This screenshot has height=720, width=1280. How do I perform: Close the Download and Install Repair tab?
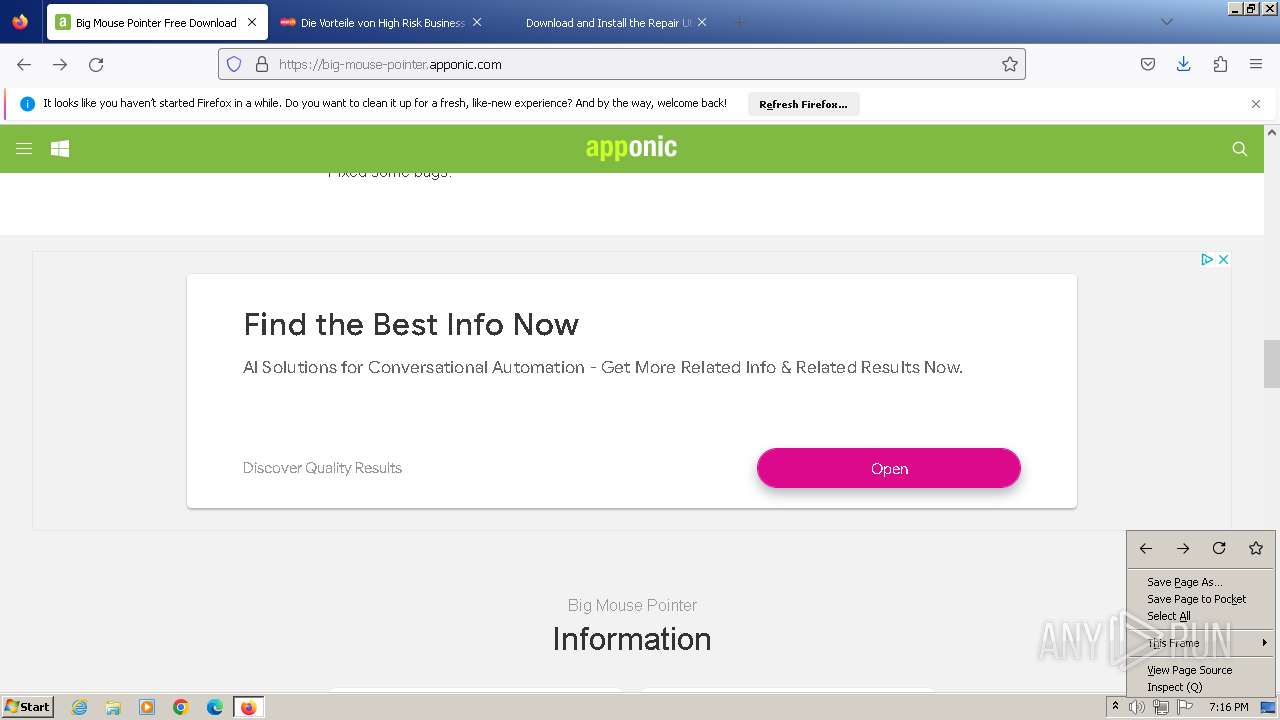[x=702, y=22]
